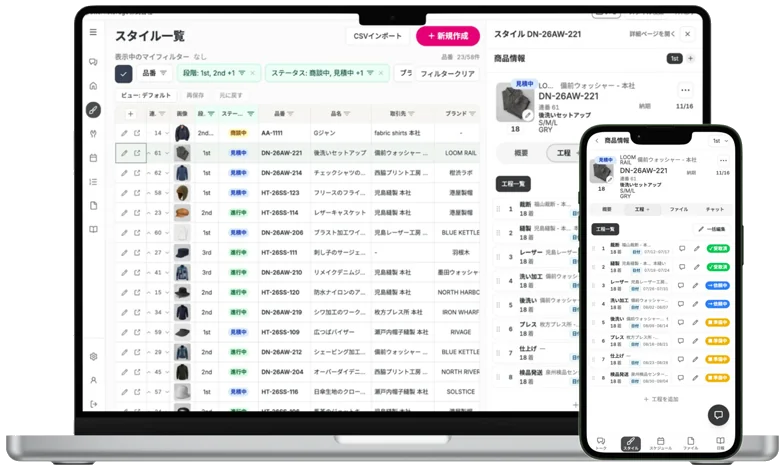Click the pink 新規作成 button
This screenshot has width=784, height=471.
(x=448, y=36)
